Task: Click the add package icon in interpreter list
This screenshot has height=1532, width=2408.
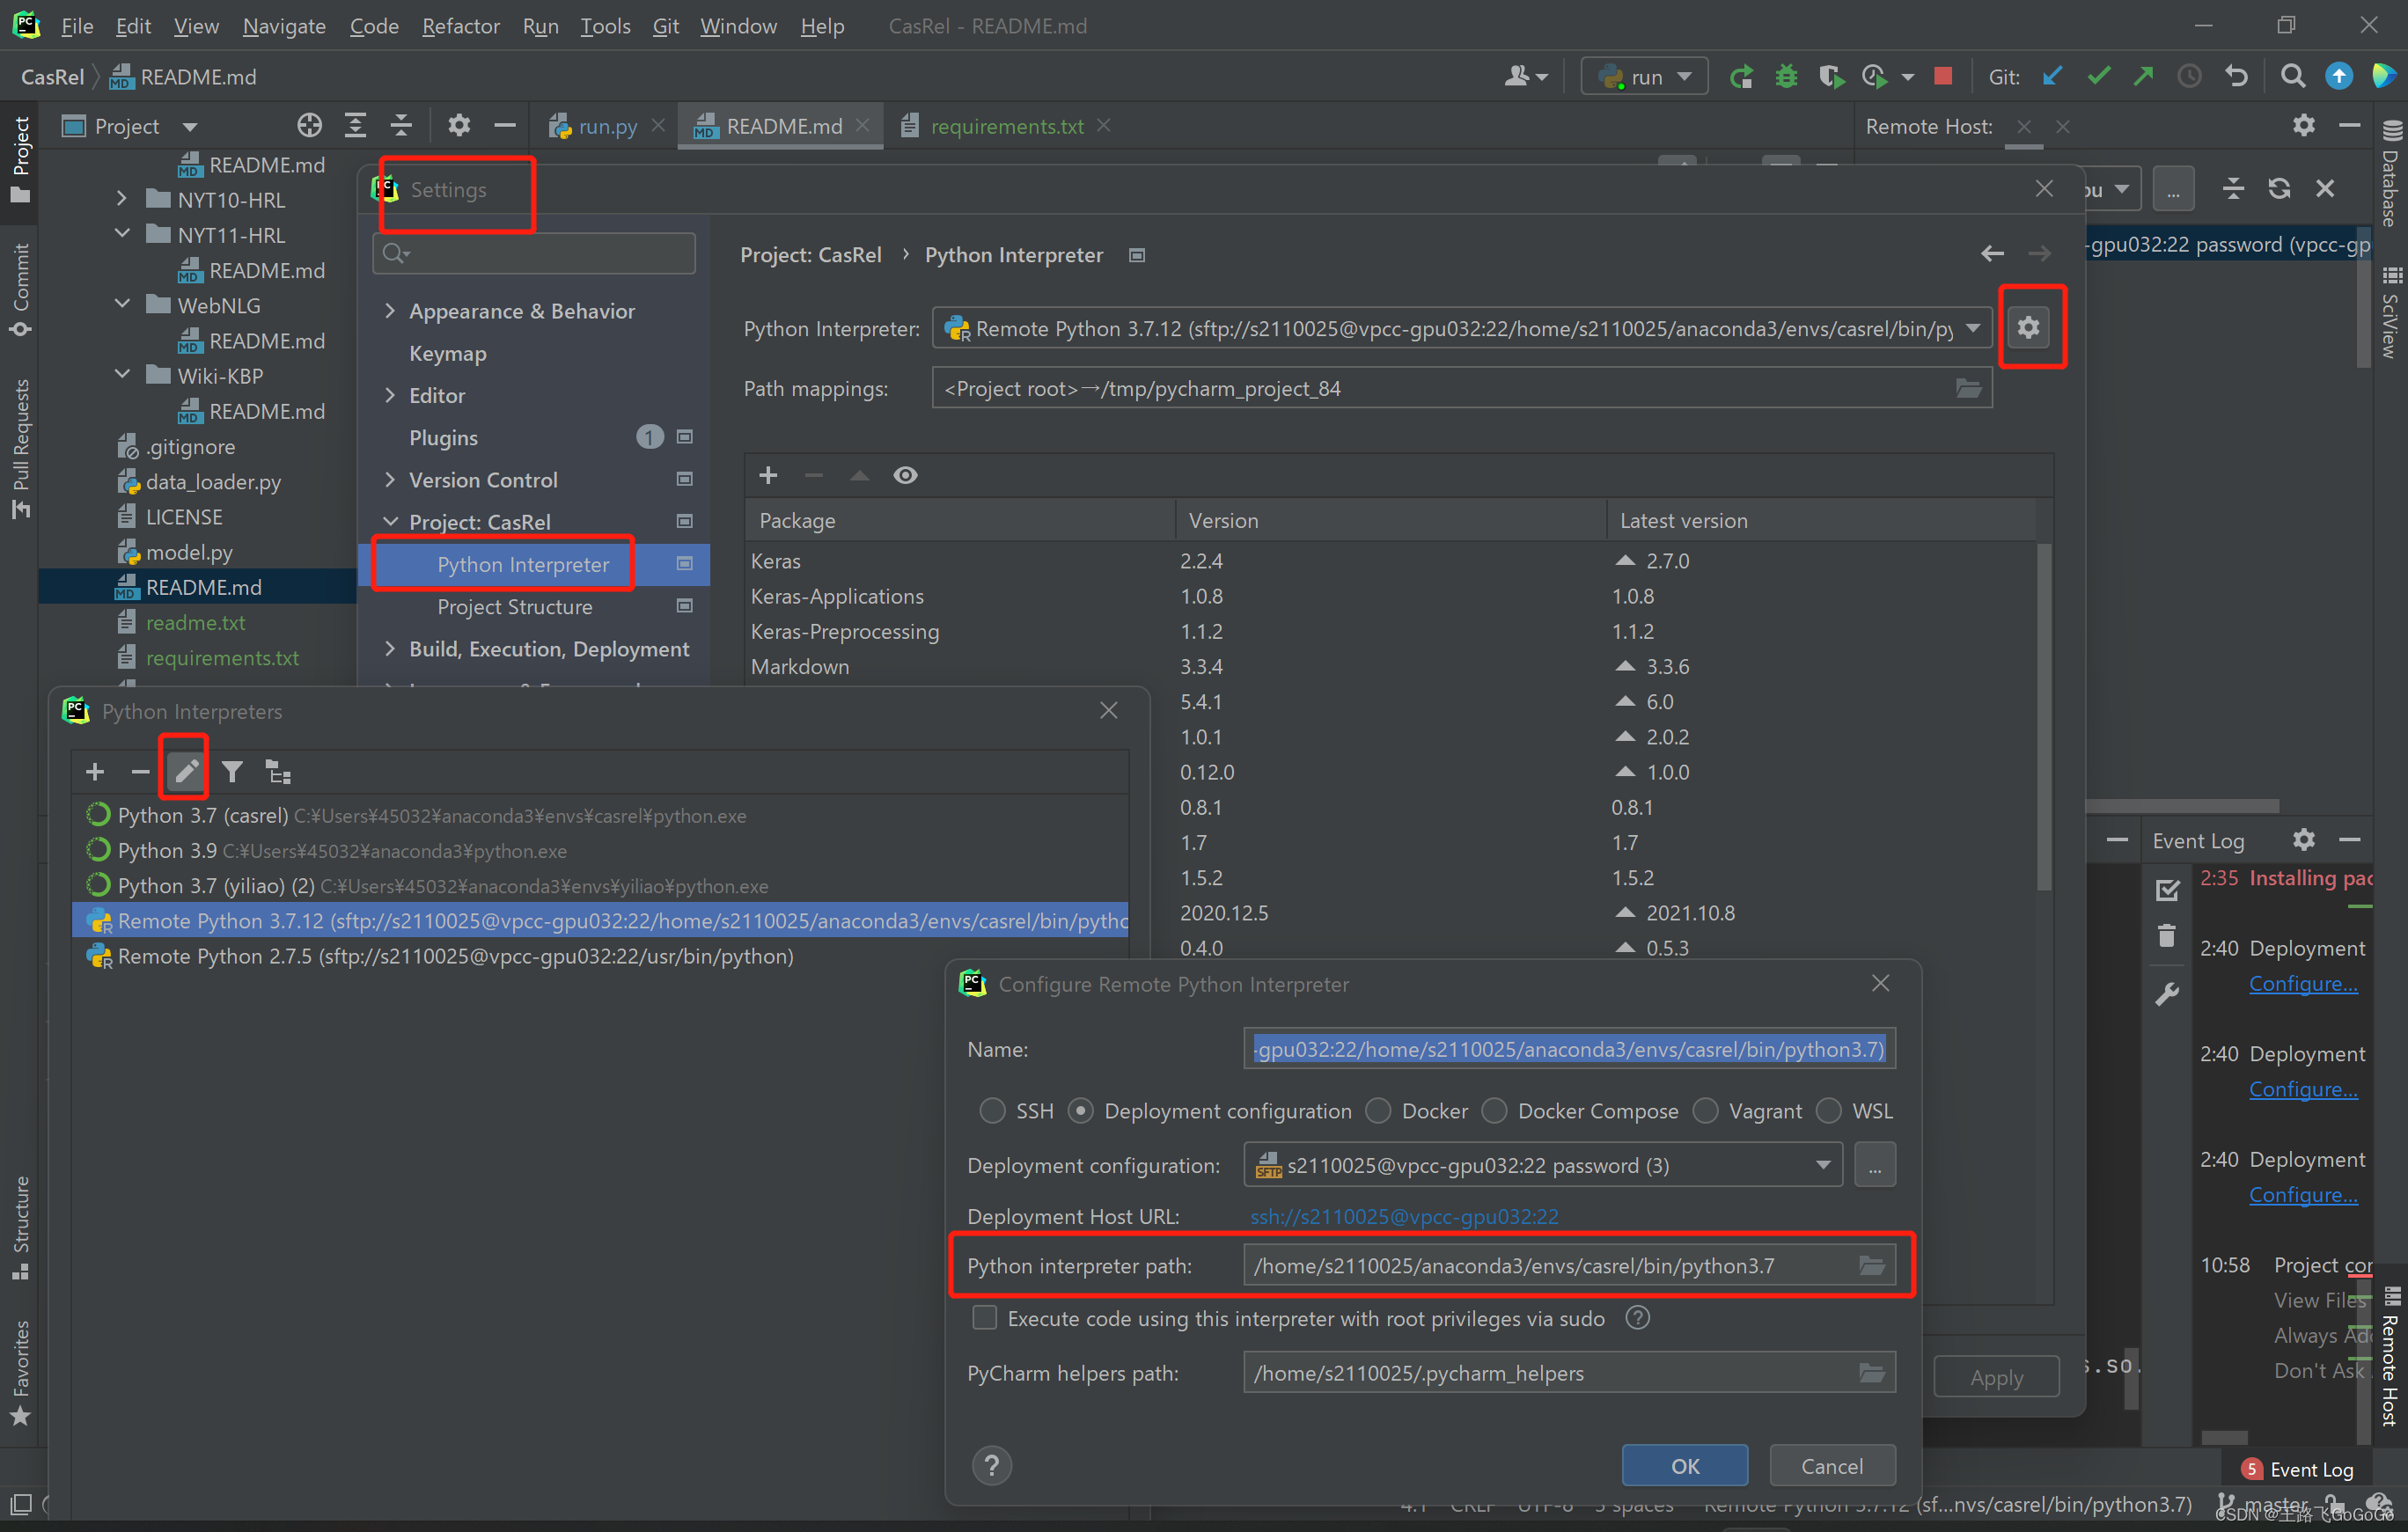Action: [768, 473]
